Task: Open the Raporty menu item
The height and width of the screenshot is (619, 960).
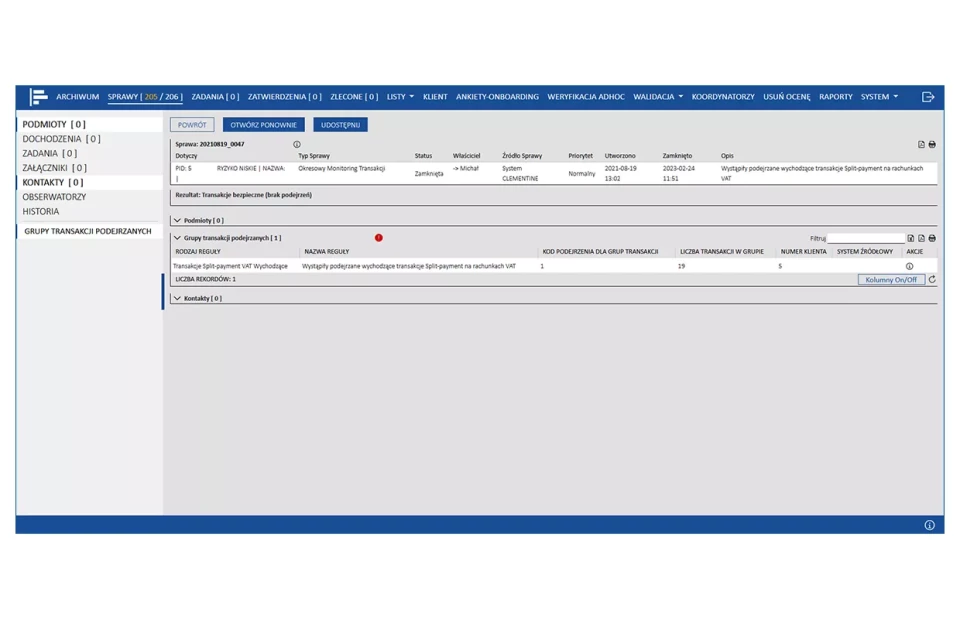Action: point(835,97)
